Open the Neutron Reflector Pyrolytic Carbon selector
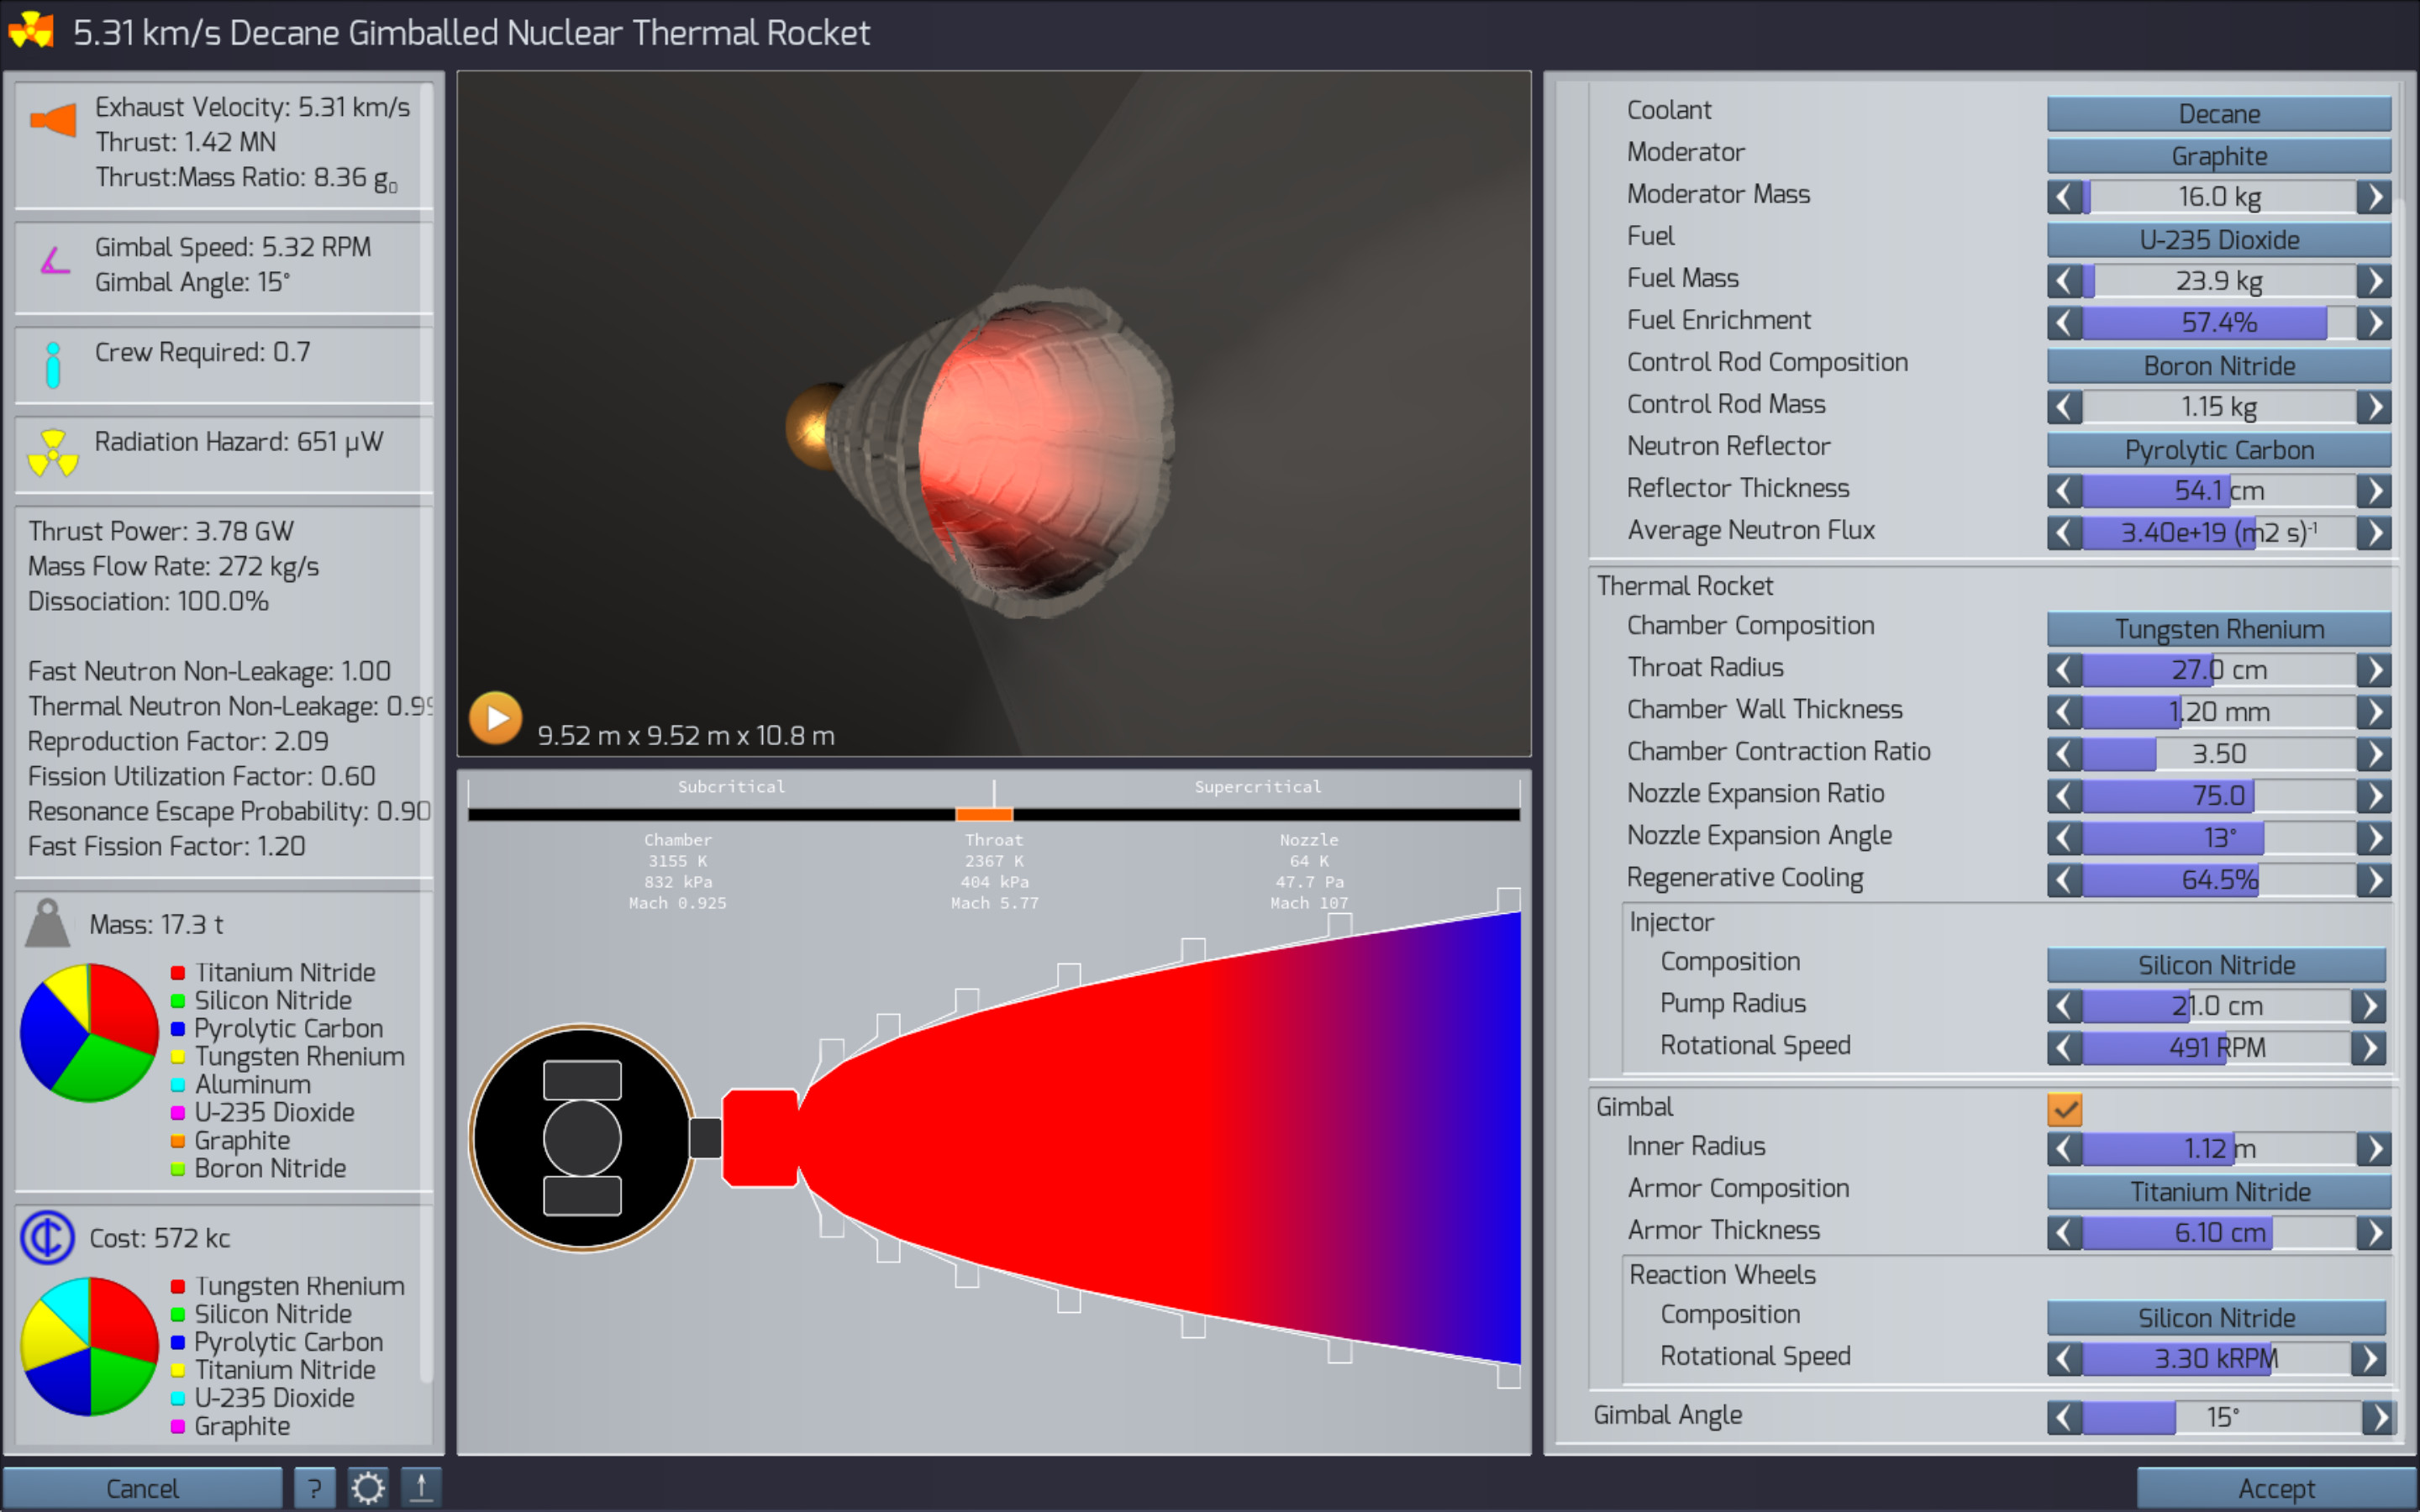 pos(2218,449)
